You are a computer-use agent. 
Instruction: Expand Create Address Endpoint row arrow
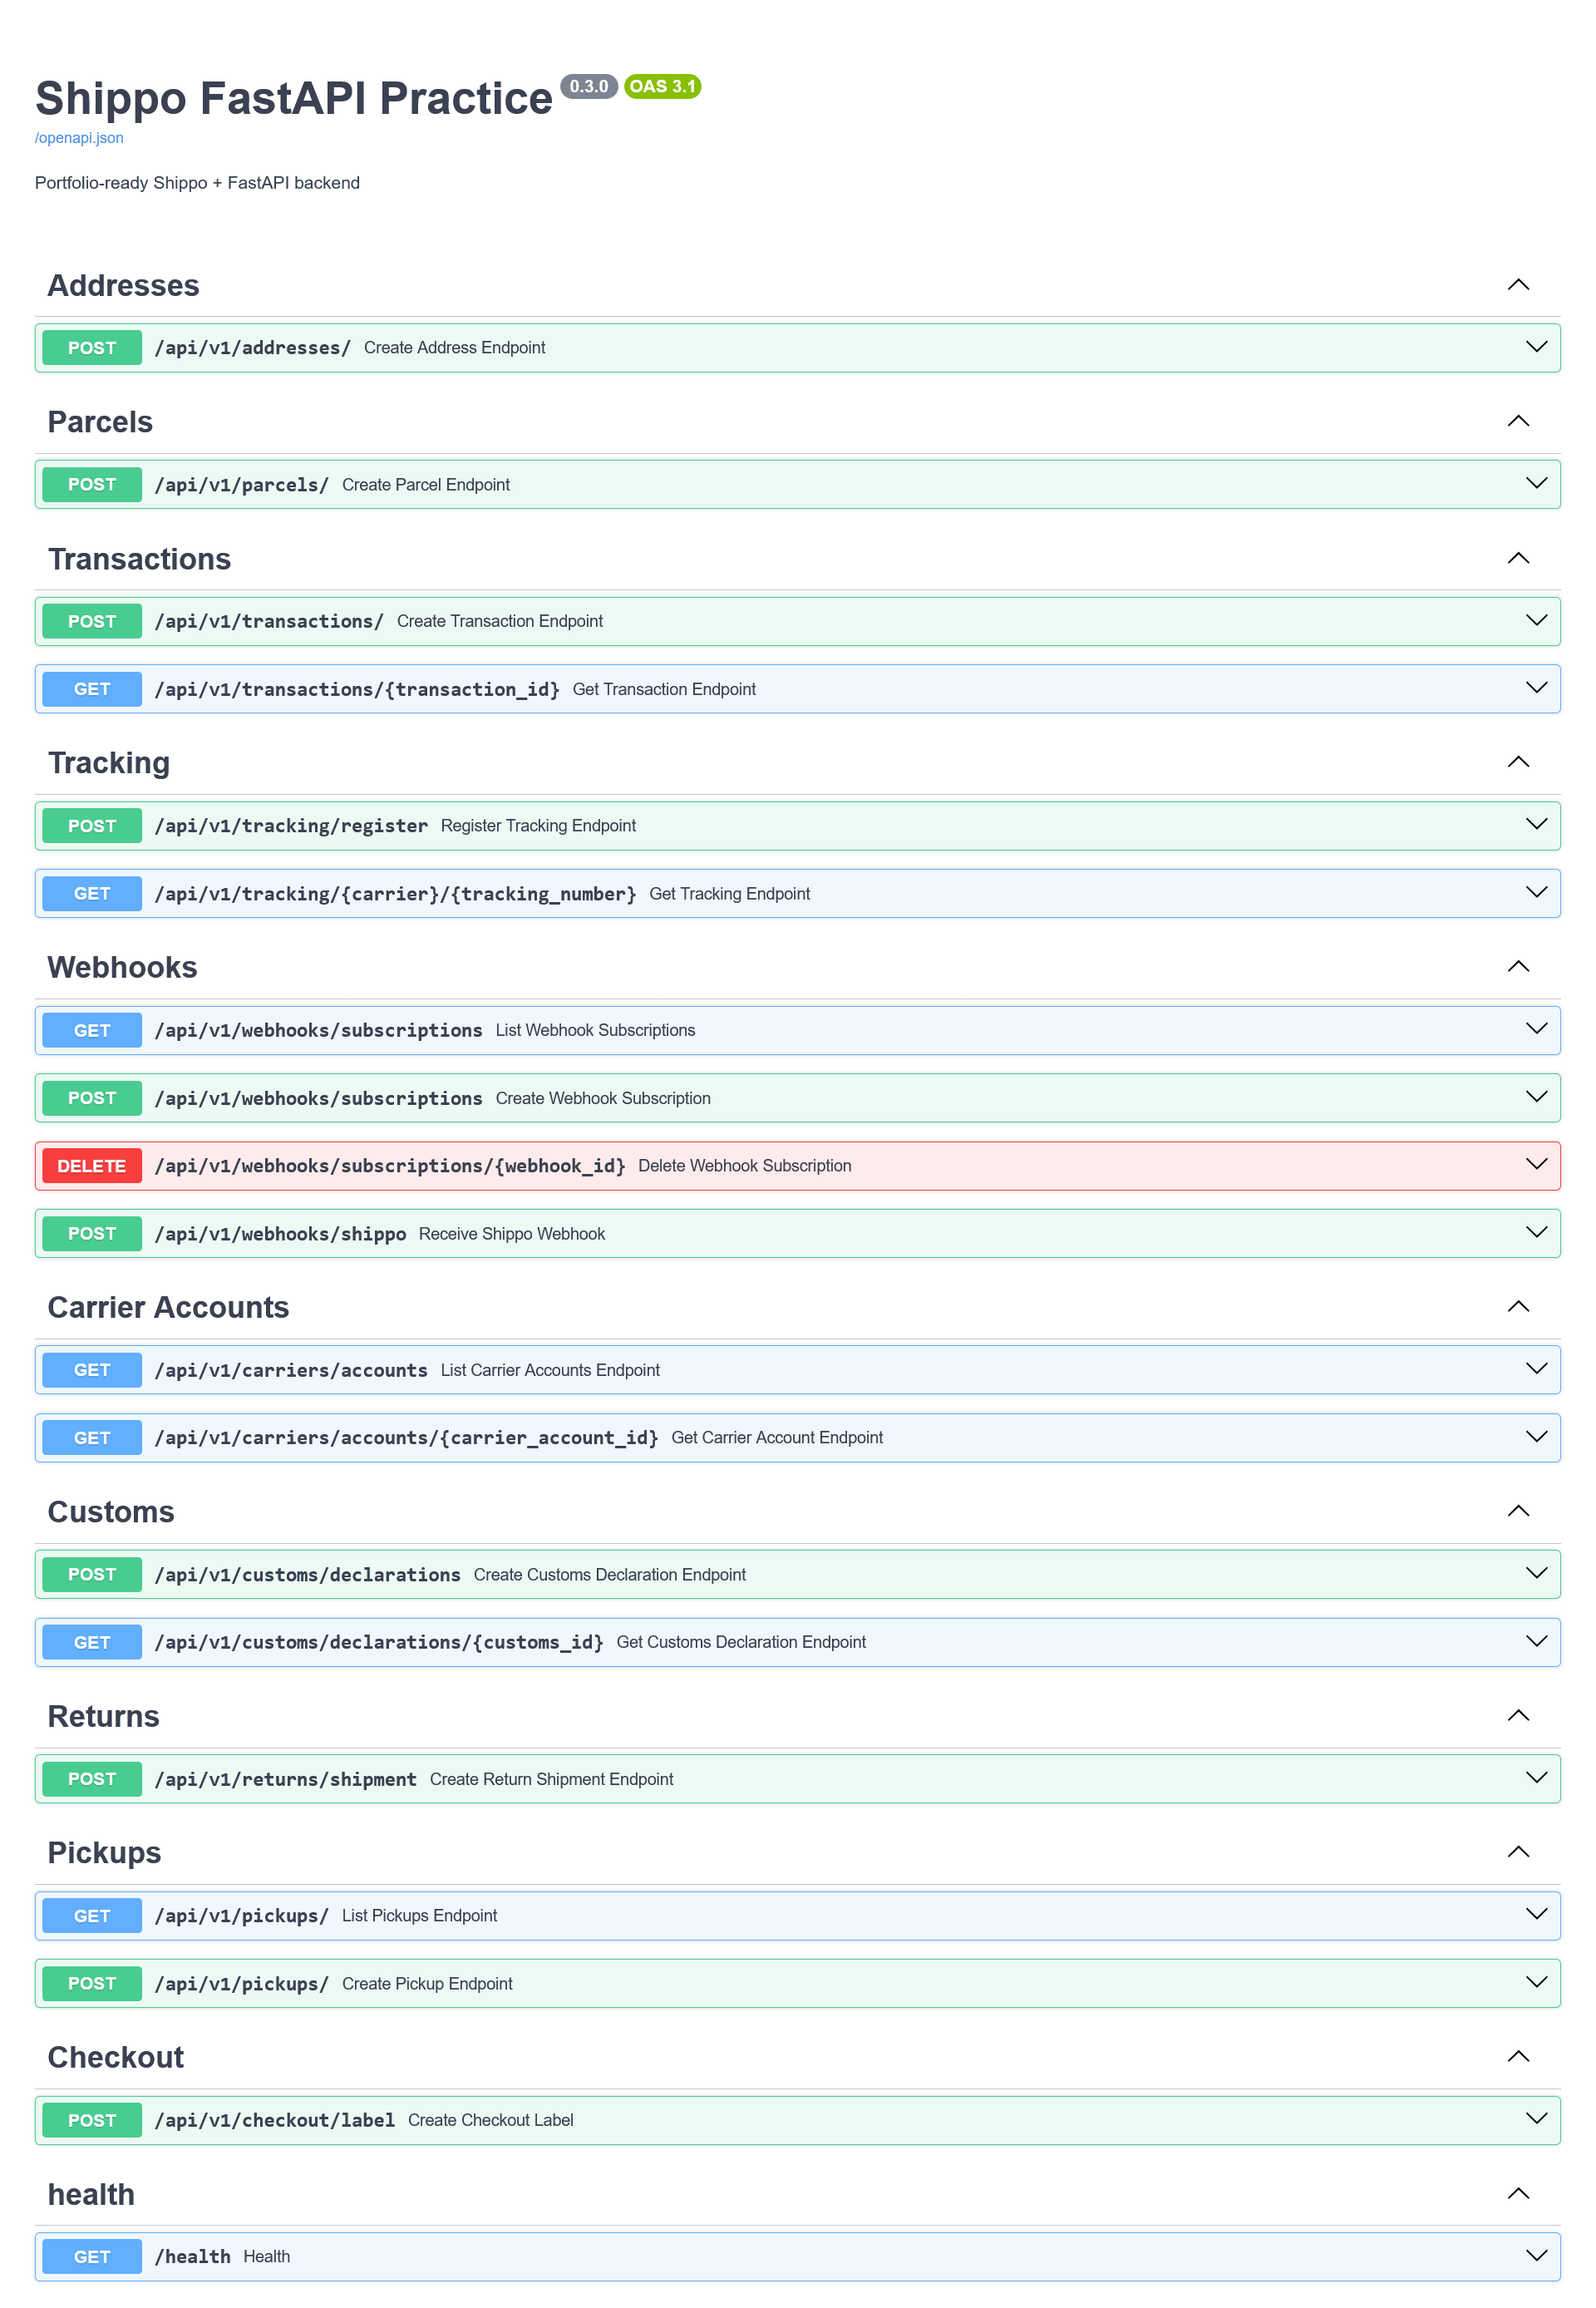coord(1536,347)
